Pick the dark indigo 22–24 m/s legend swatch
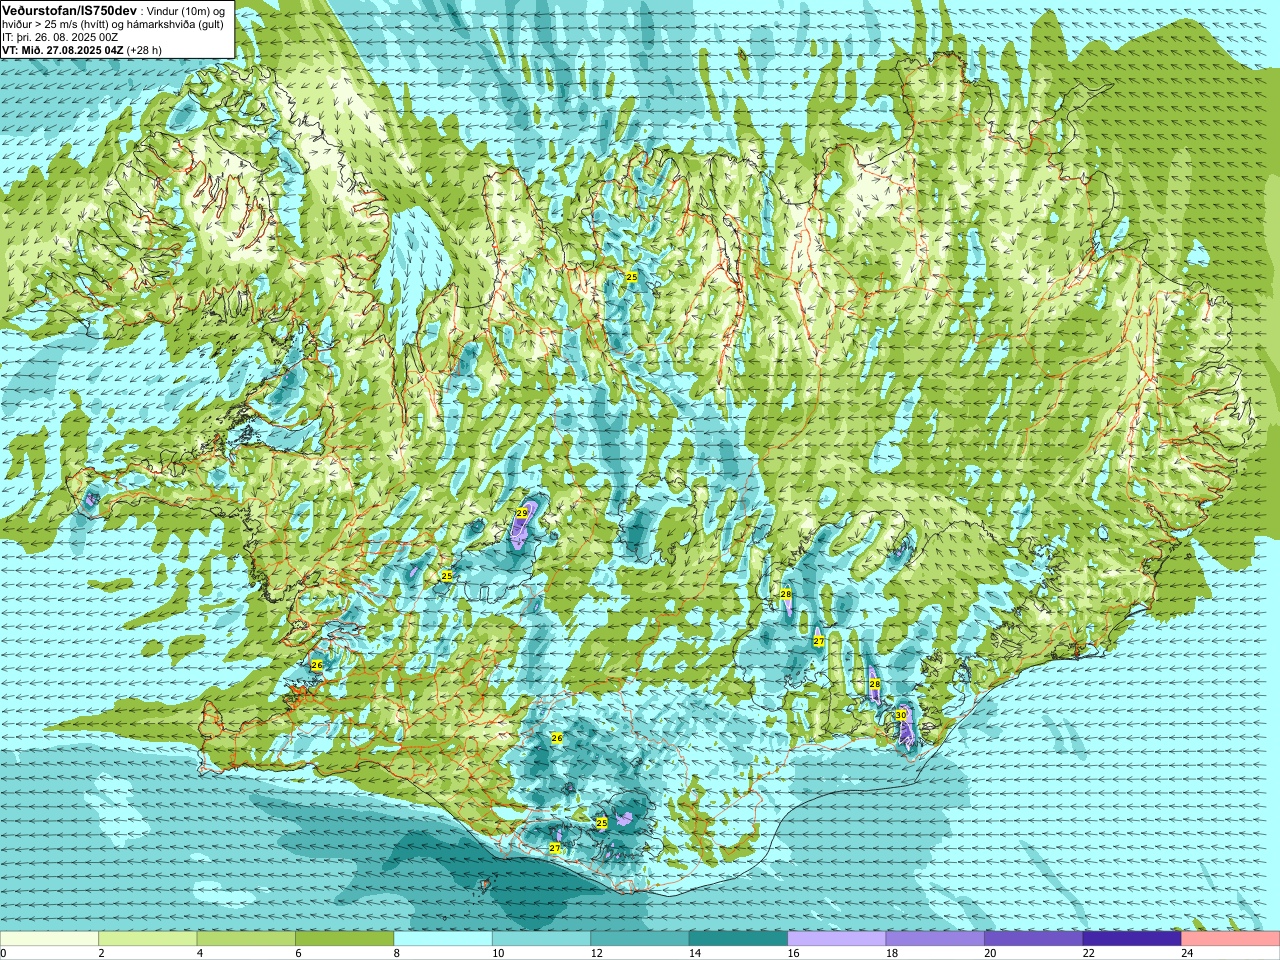 click(1132, 939)
